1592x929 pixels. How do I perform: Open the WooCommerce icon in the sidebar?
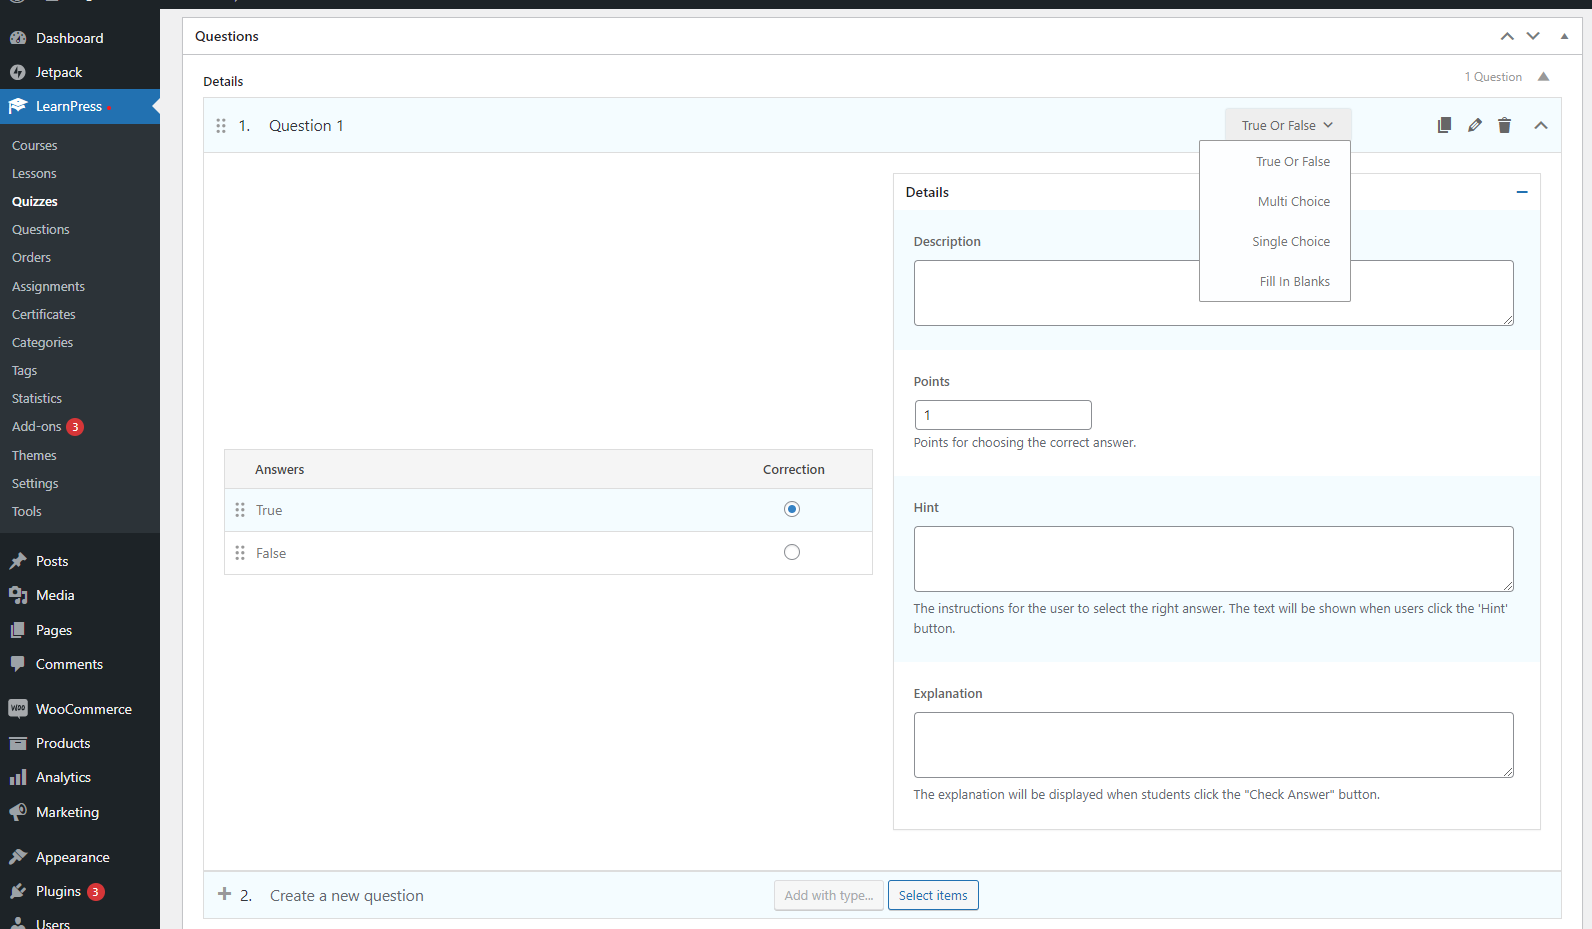[18, 709]
